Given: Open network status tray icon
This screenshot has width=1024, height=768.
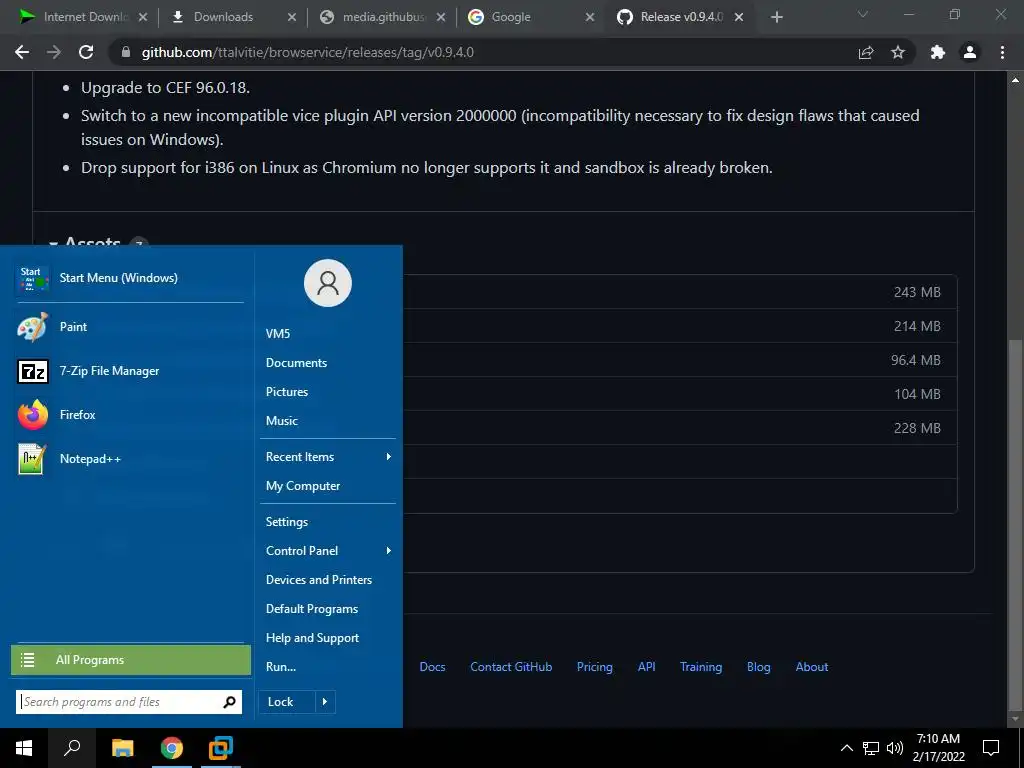Looking at the screenshot, I should [871, 748].
